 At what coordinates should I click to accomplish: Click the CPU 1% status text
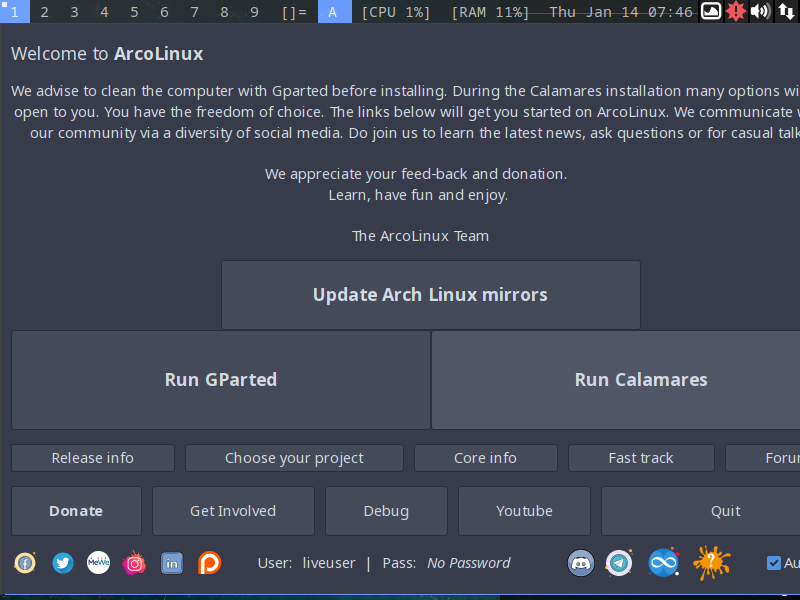click(396, 12)
